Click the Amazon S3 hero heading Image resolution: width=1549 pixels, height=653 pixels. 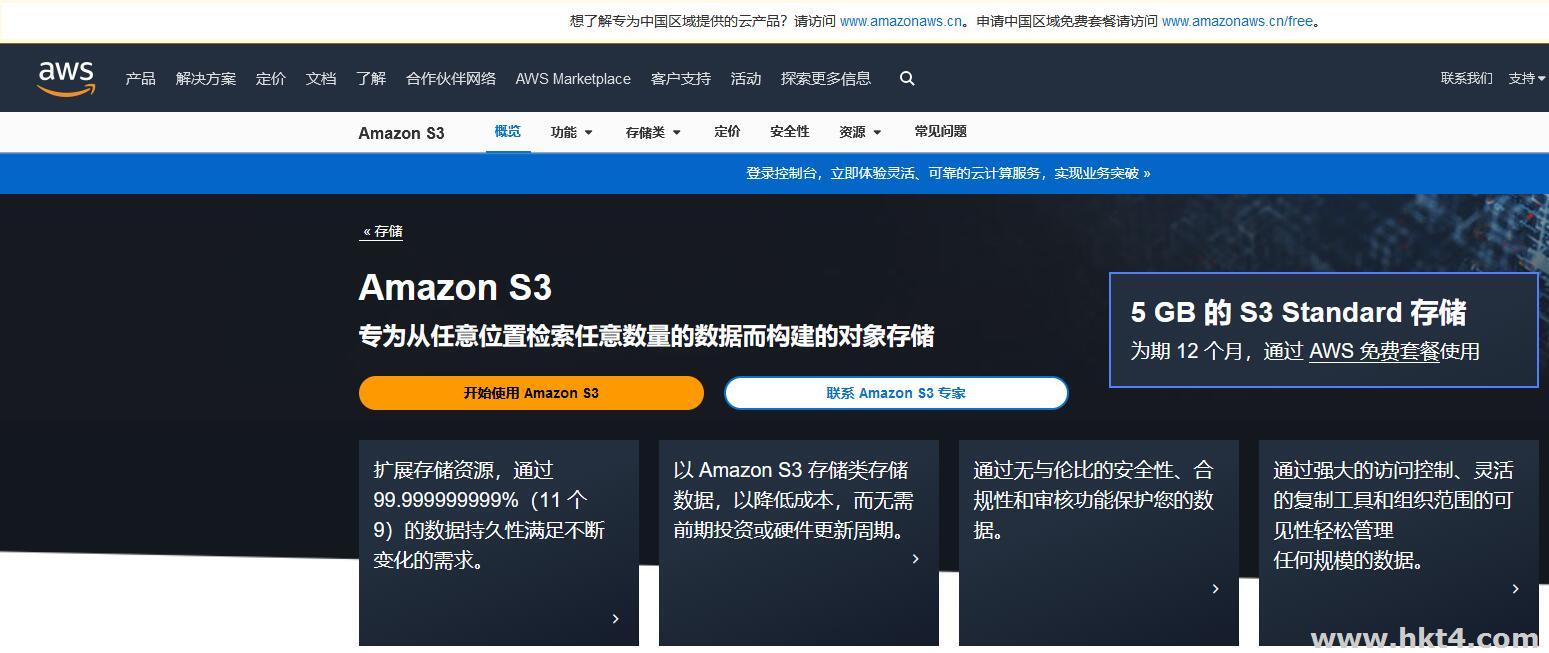tap(455, 288)
